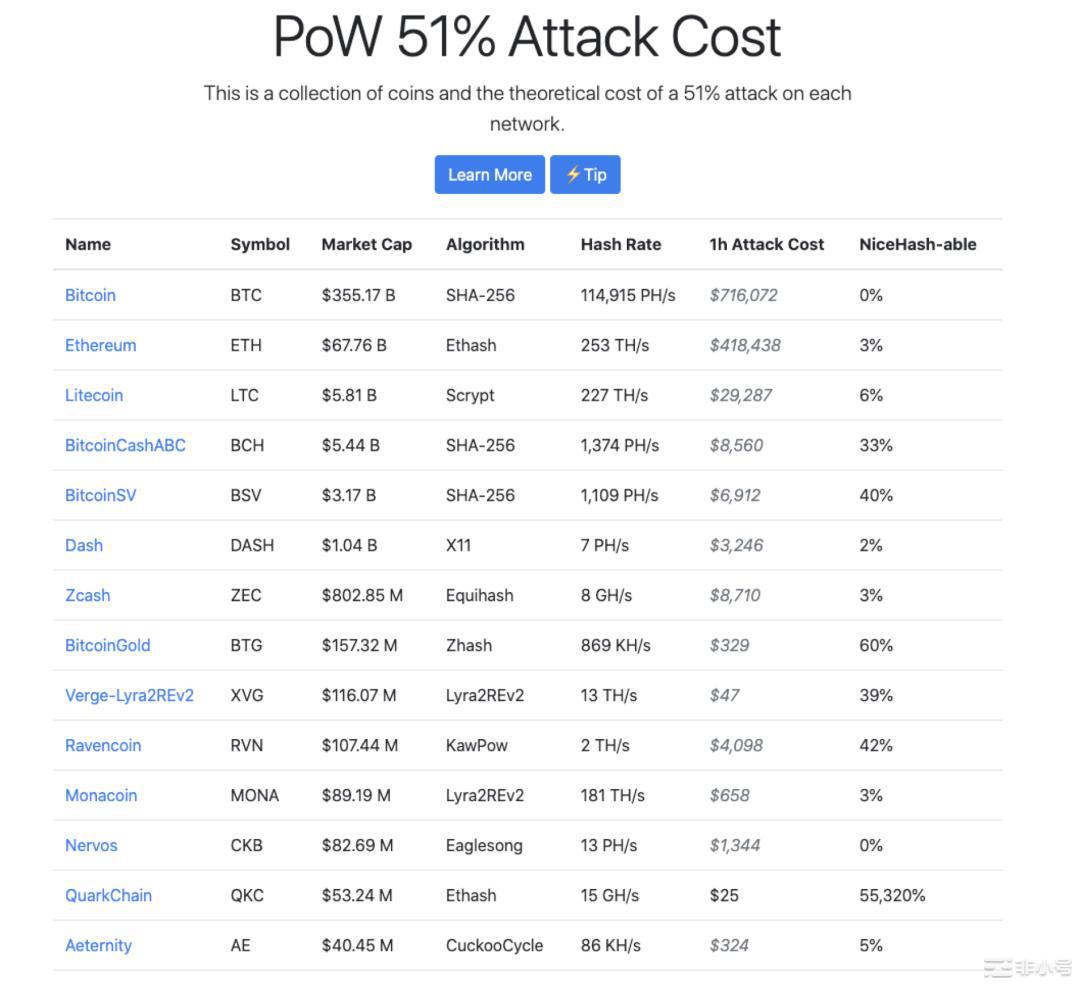Click the NiceHash-able column header

coord(917,244)
